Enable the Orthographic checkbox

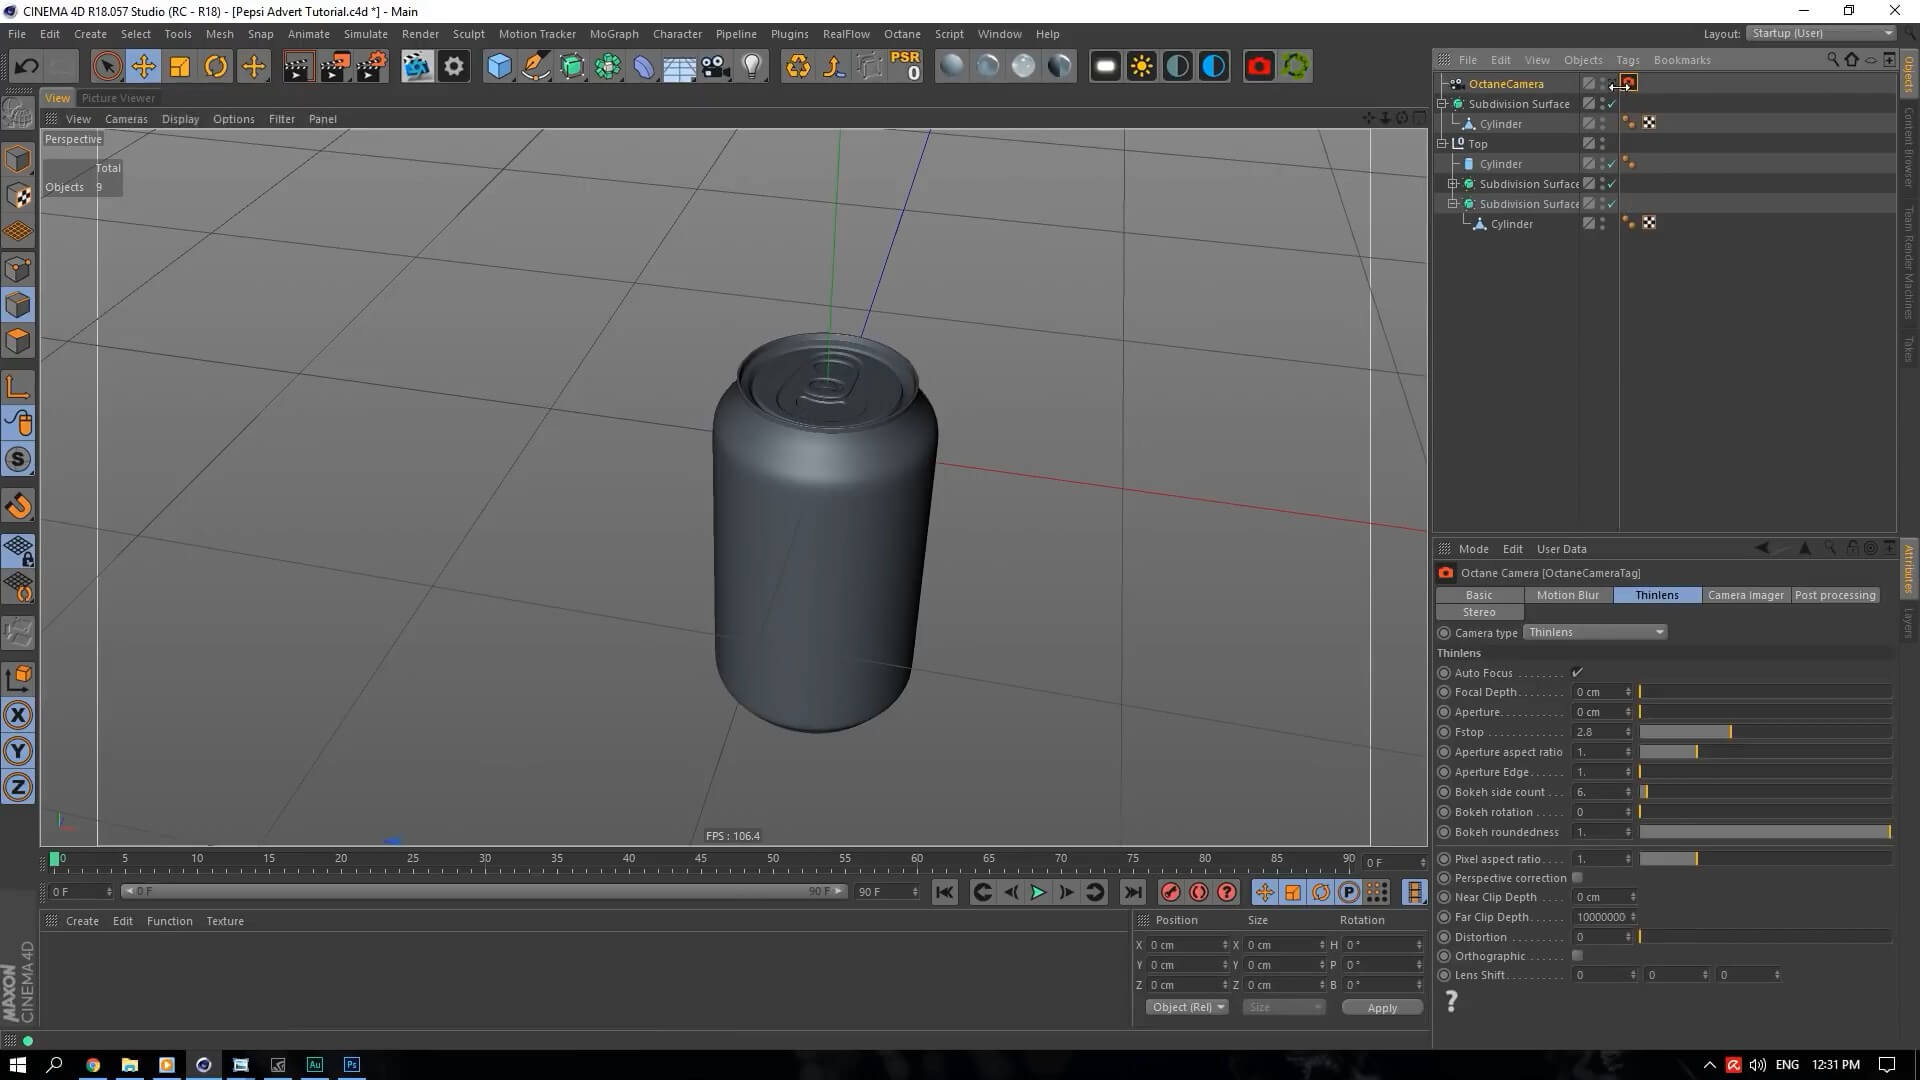coord(1577,956)
